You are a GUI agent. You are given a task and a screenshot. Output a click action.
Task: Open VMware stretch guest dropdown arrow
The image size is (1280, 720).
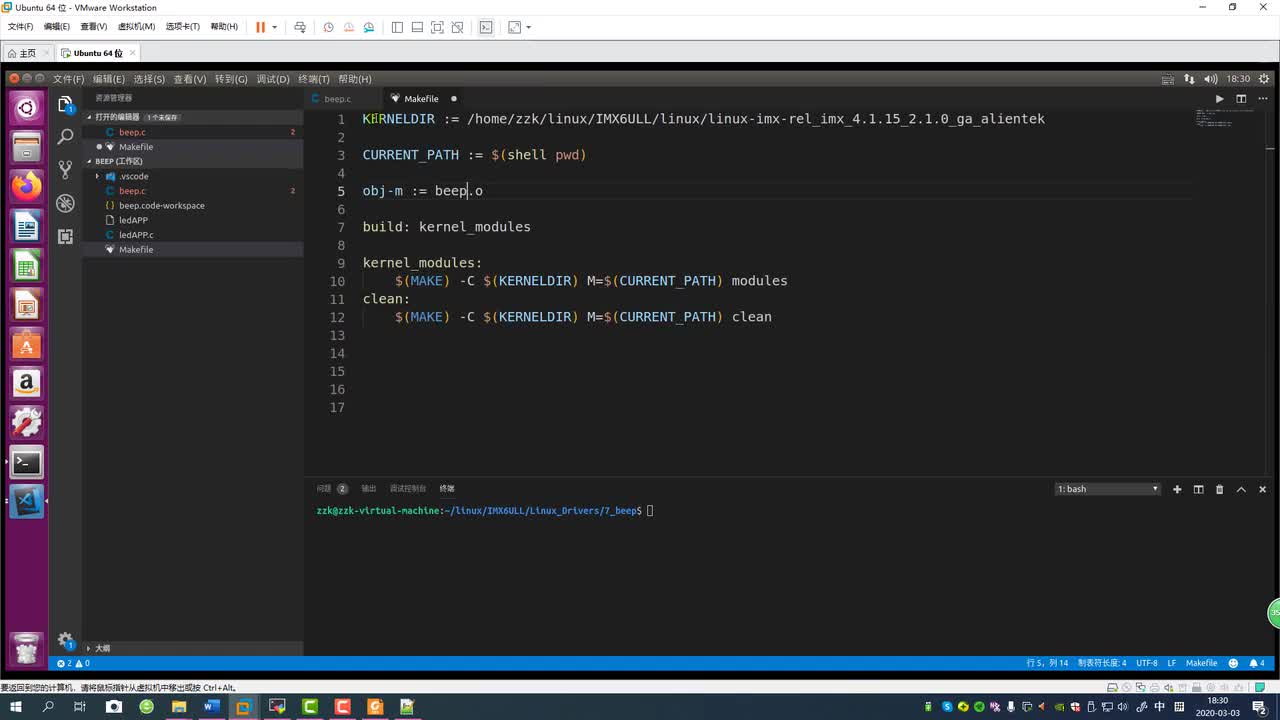pyautogui.click(x=528, y=27)
